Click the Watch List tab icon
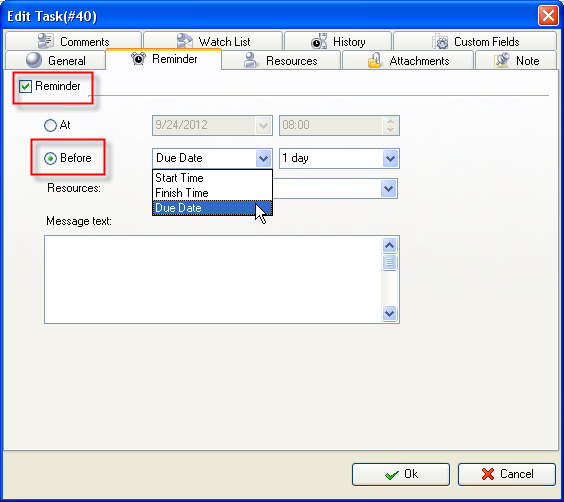This screenshot has height=502, width=564. coord(185,41)
